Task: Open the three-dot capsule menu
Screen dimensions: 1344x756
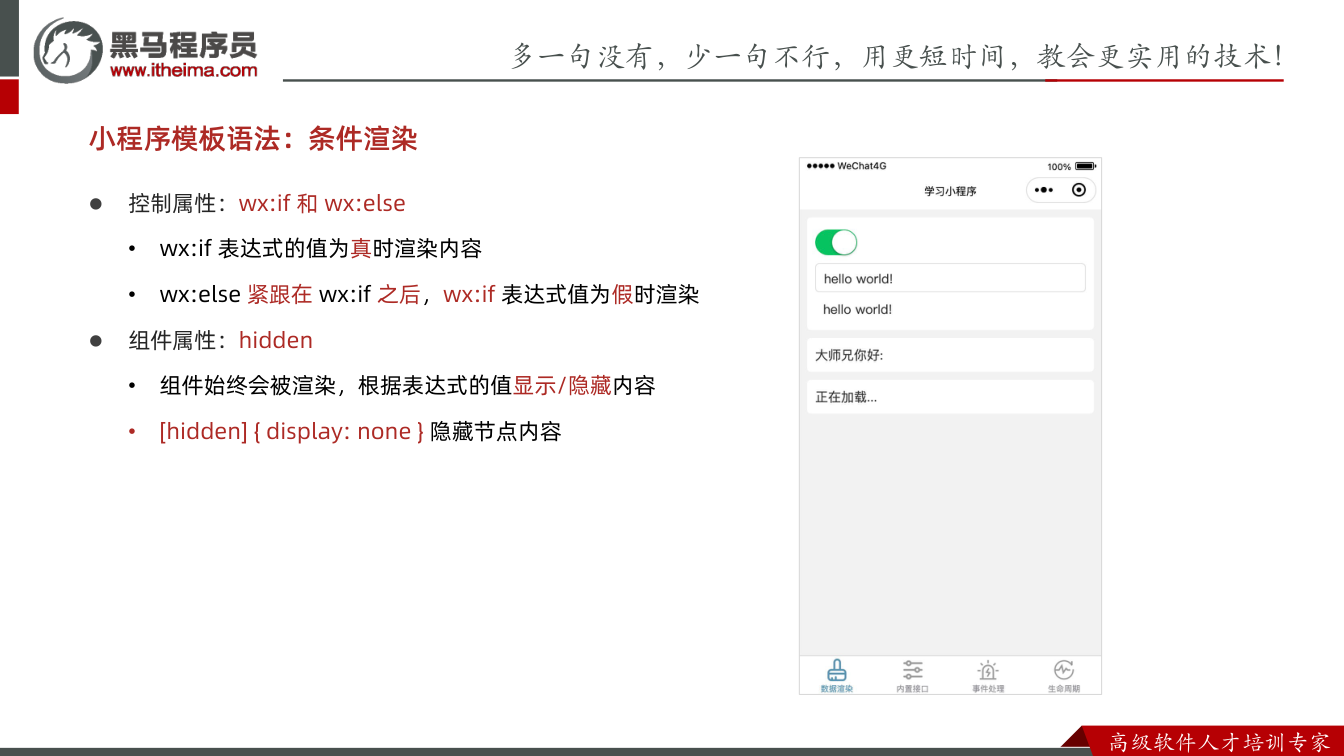Action: (1044, 190)
